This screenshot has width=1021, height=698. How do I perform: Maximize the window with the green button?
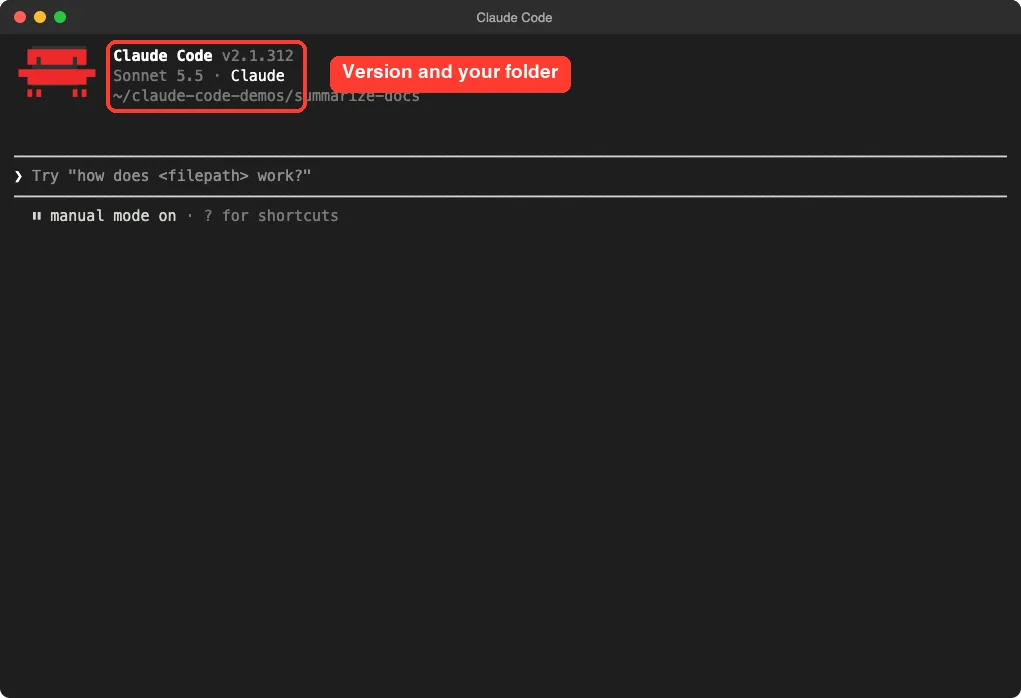pyautogui.click(x=60, y=17)
